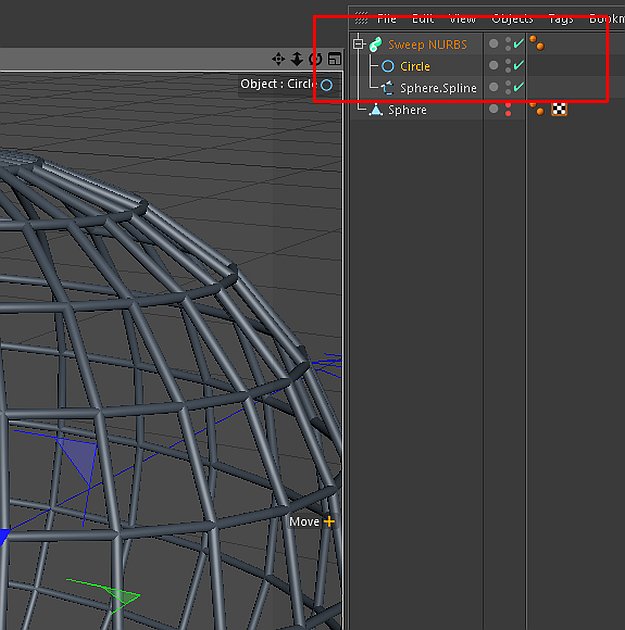Click the toggle active view icon

(x=335, y=59)
